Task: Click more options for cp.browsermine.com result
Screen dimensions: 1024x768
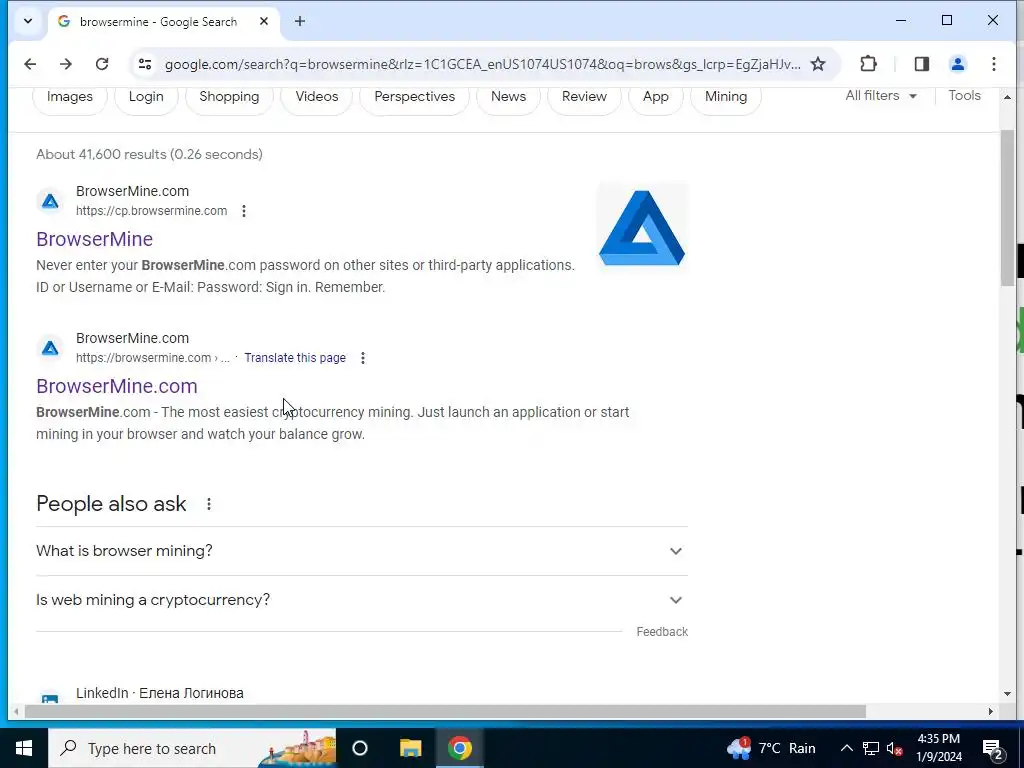Action: [x=244, y=211]
